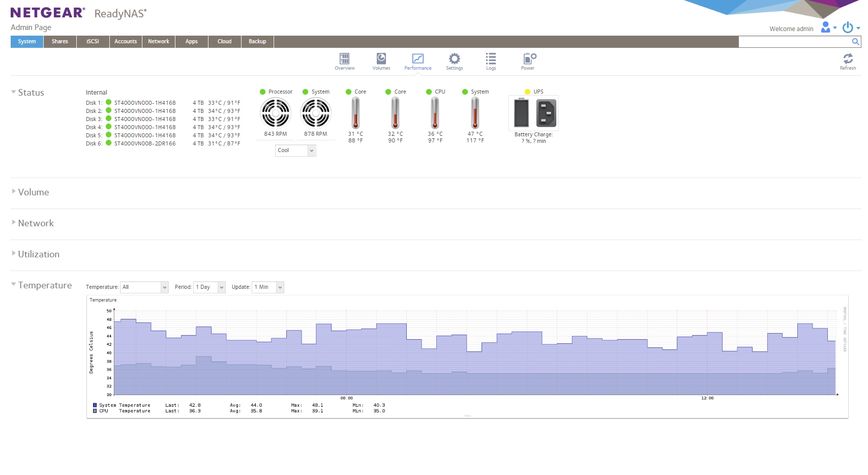Open the Performance chart icon

coord(418,60)
